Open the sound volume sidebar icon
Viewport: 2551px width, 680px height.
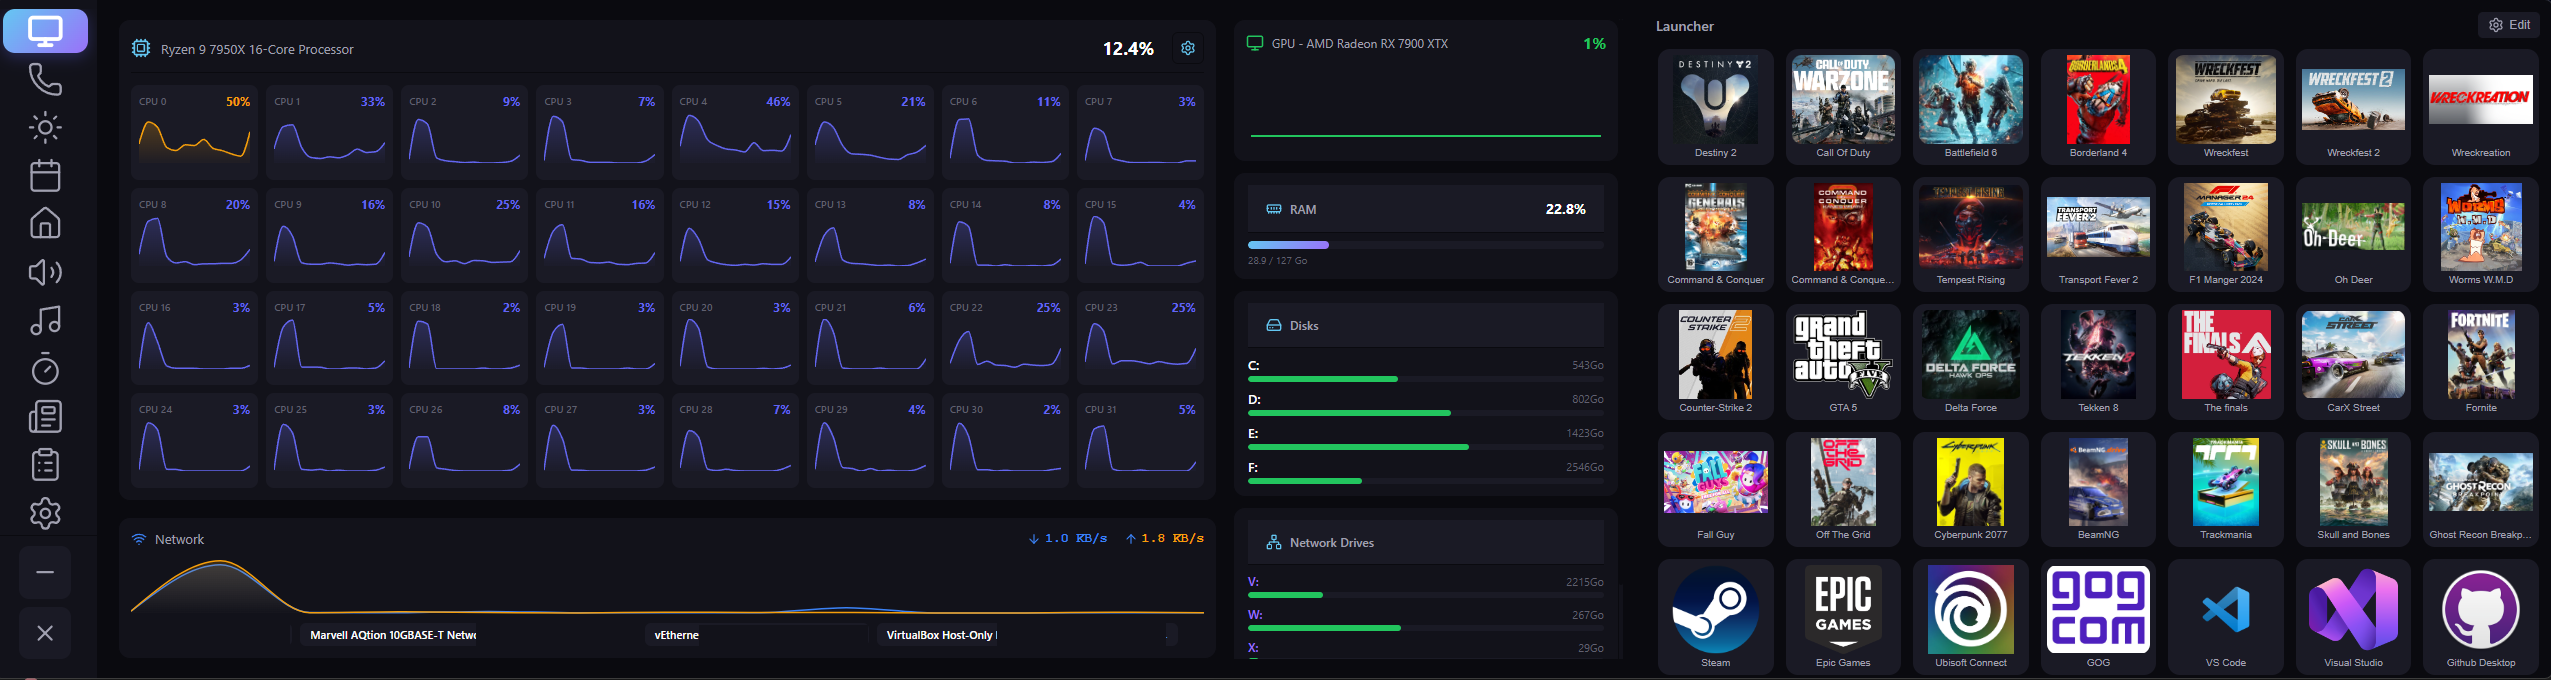45,272
